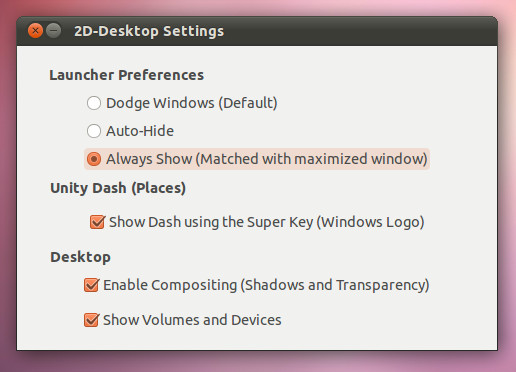The image size is (516, 372).
Task: Click the Auto-Hide label text
Action: pyautogui.click(x=140, y=131)
